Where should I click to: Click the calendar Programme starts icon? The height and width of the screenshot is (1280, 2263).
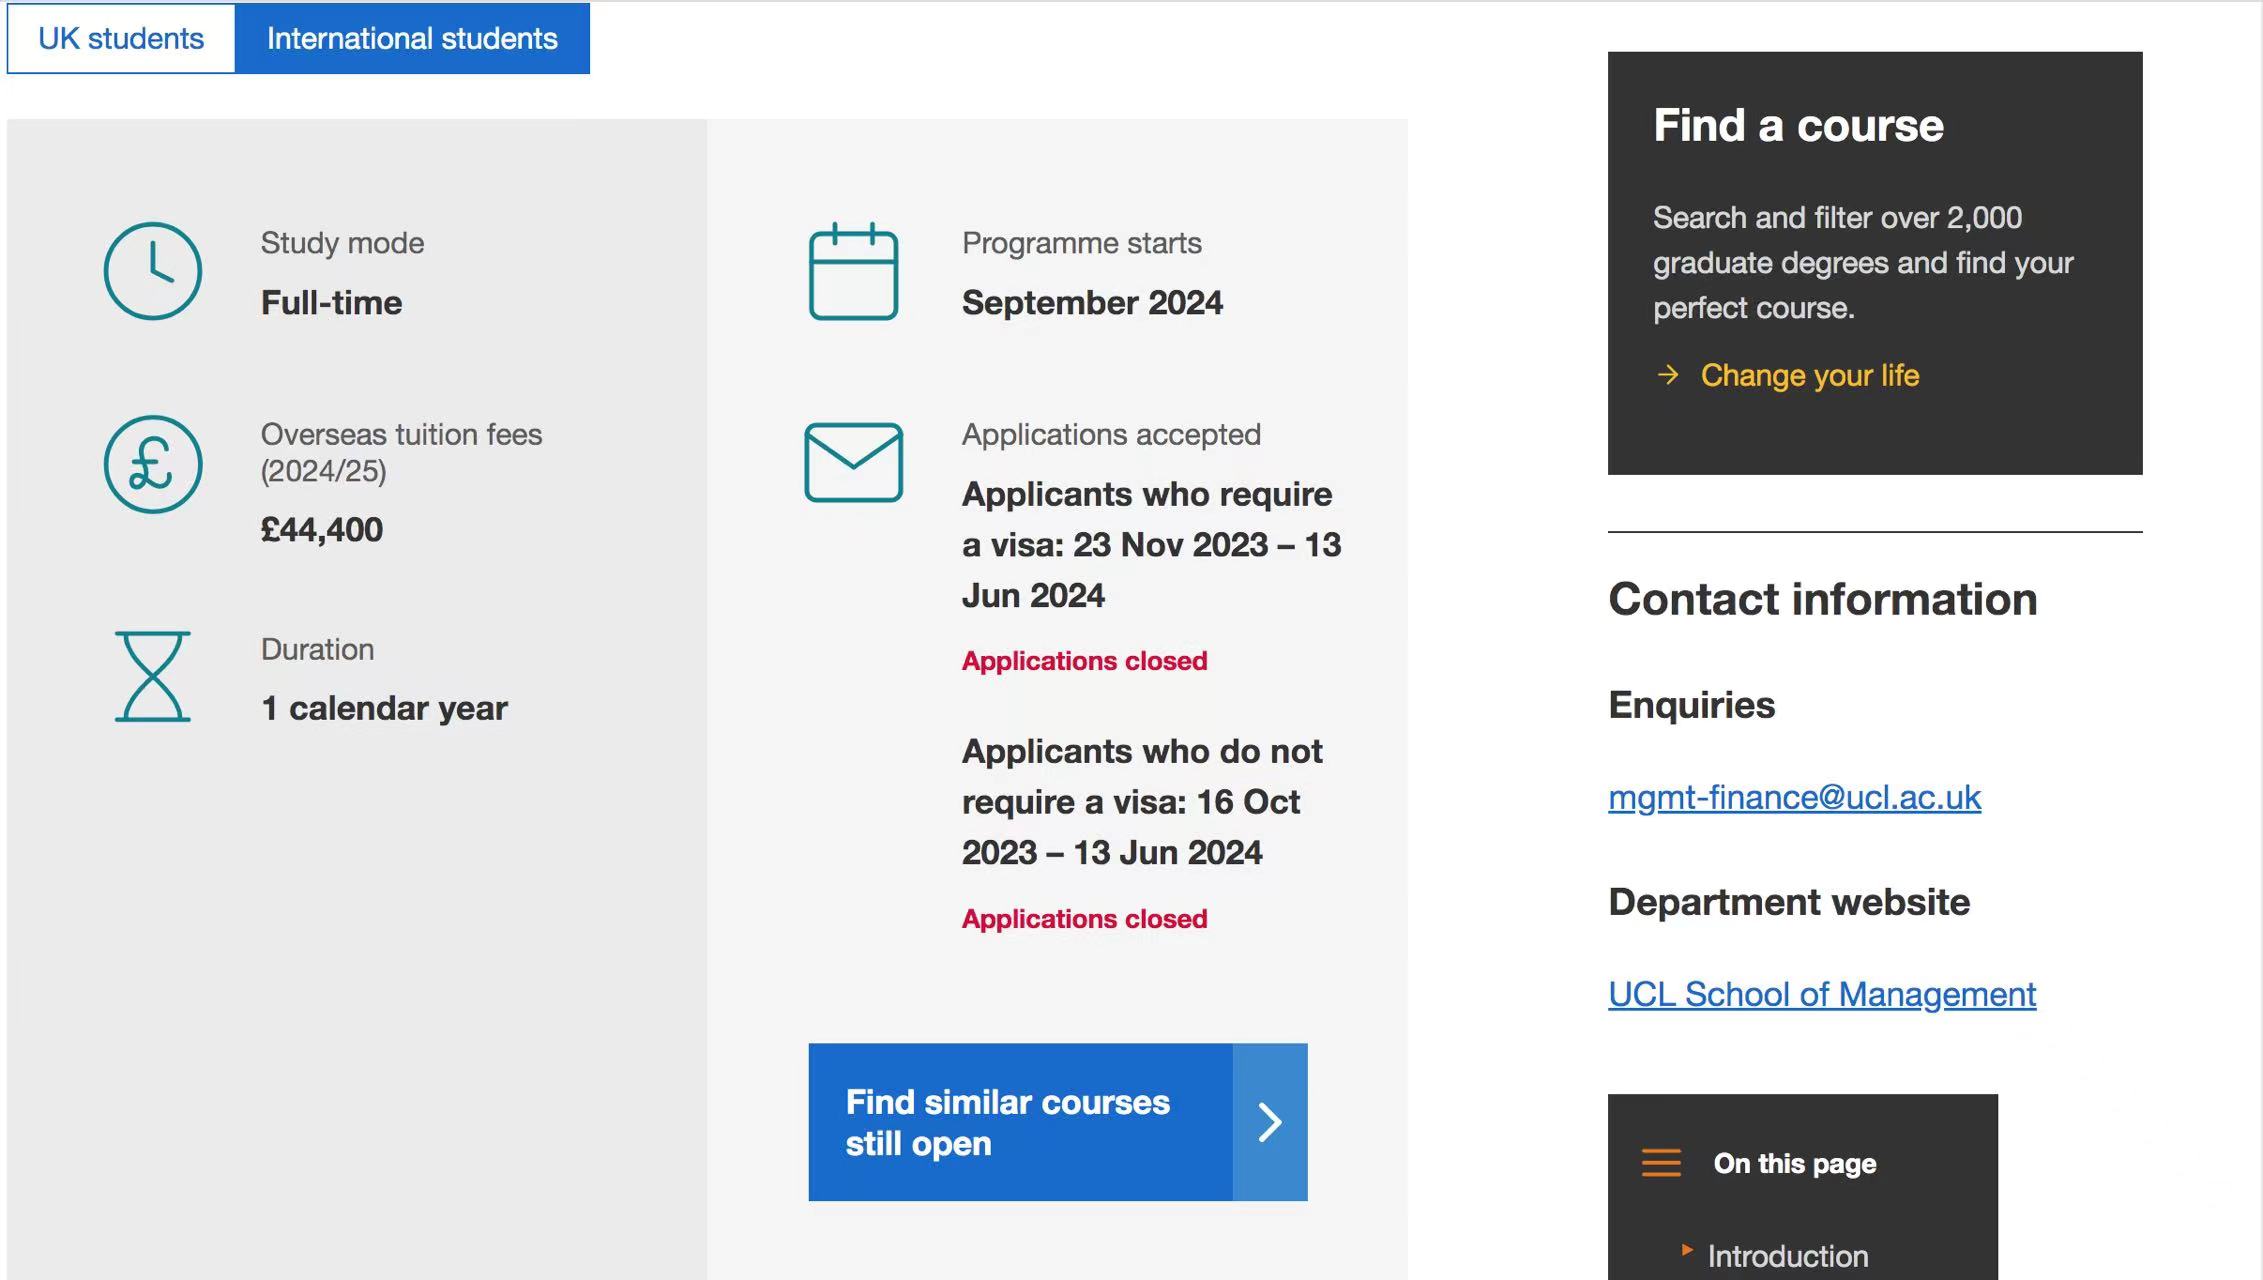click(853, 272)
